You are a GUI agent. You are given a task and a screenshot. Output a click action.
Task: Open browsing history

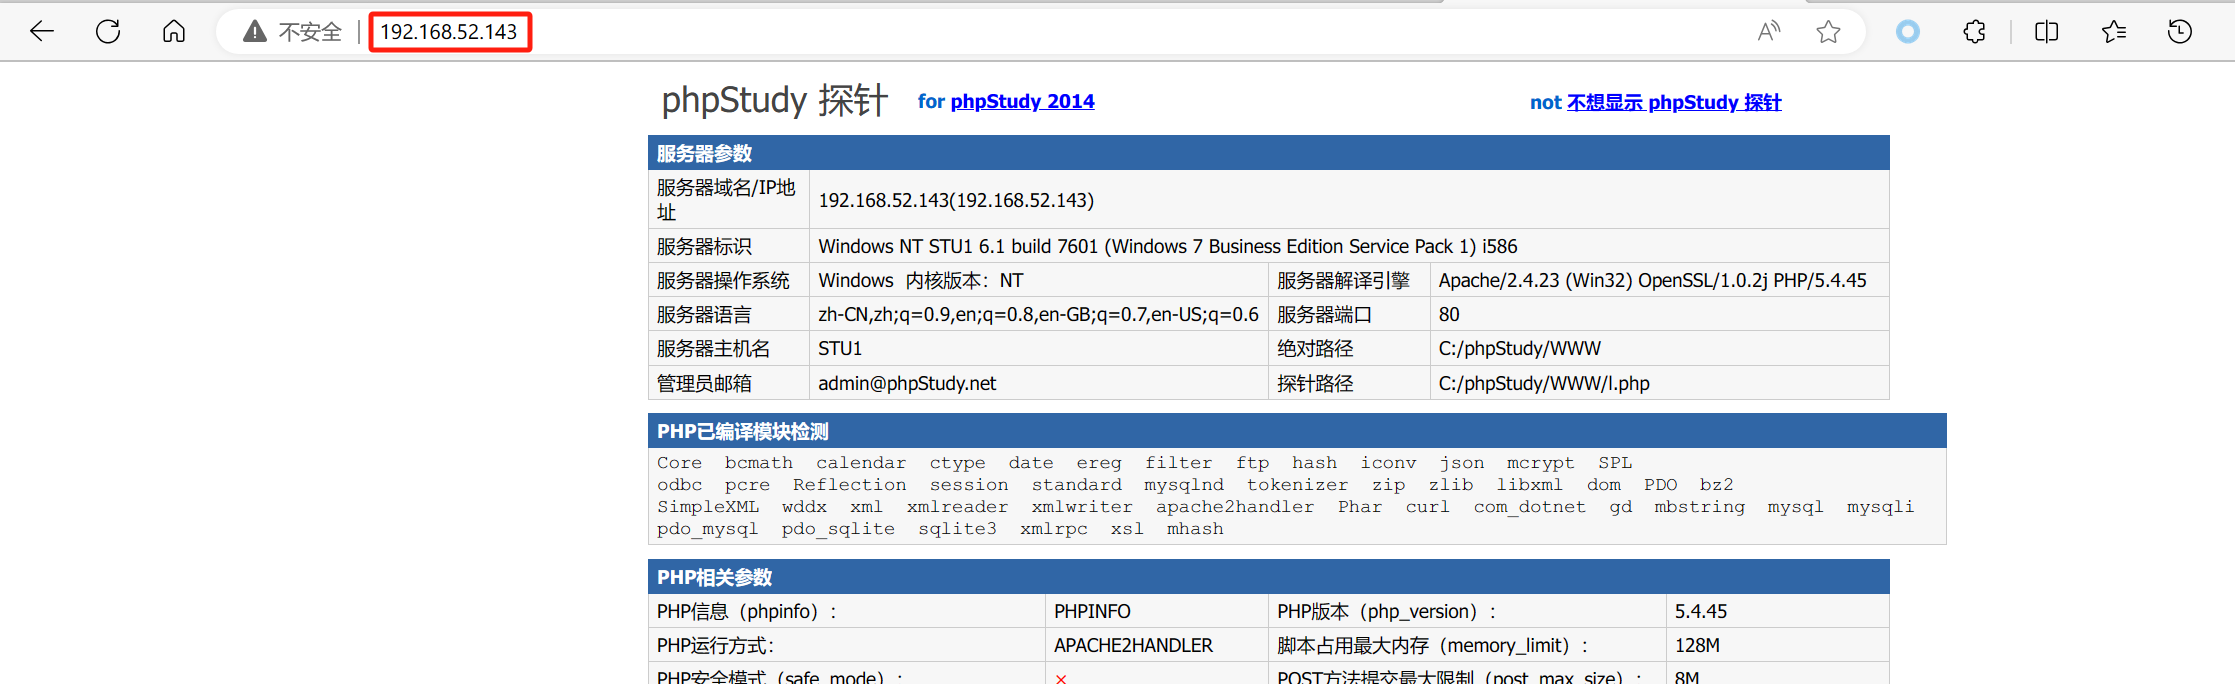[x=2180, y=32]
